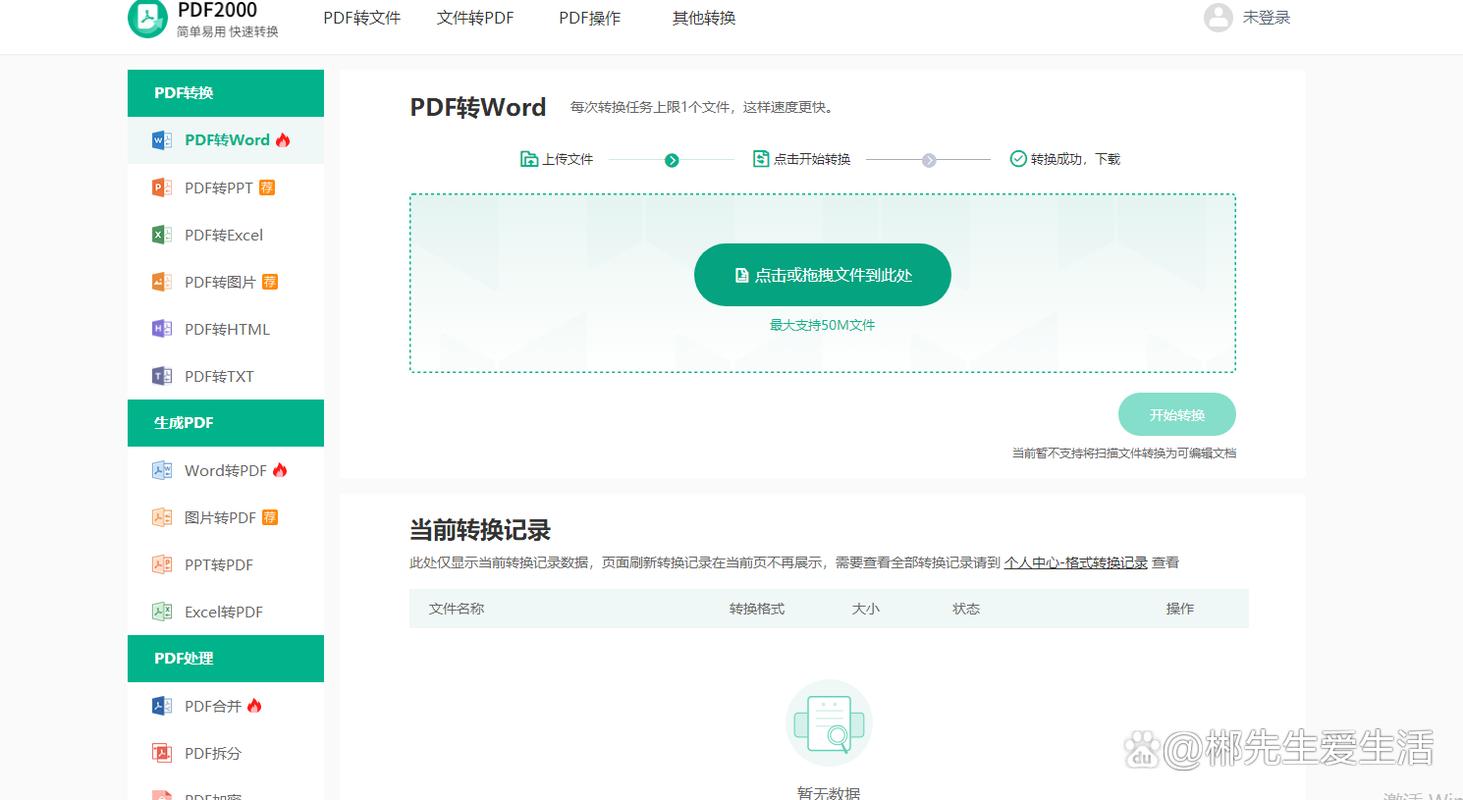
Task: Select the PDF转TXT sidebar icon
Action: pyautogui.click(x=161, y=376)
